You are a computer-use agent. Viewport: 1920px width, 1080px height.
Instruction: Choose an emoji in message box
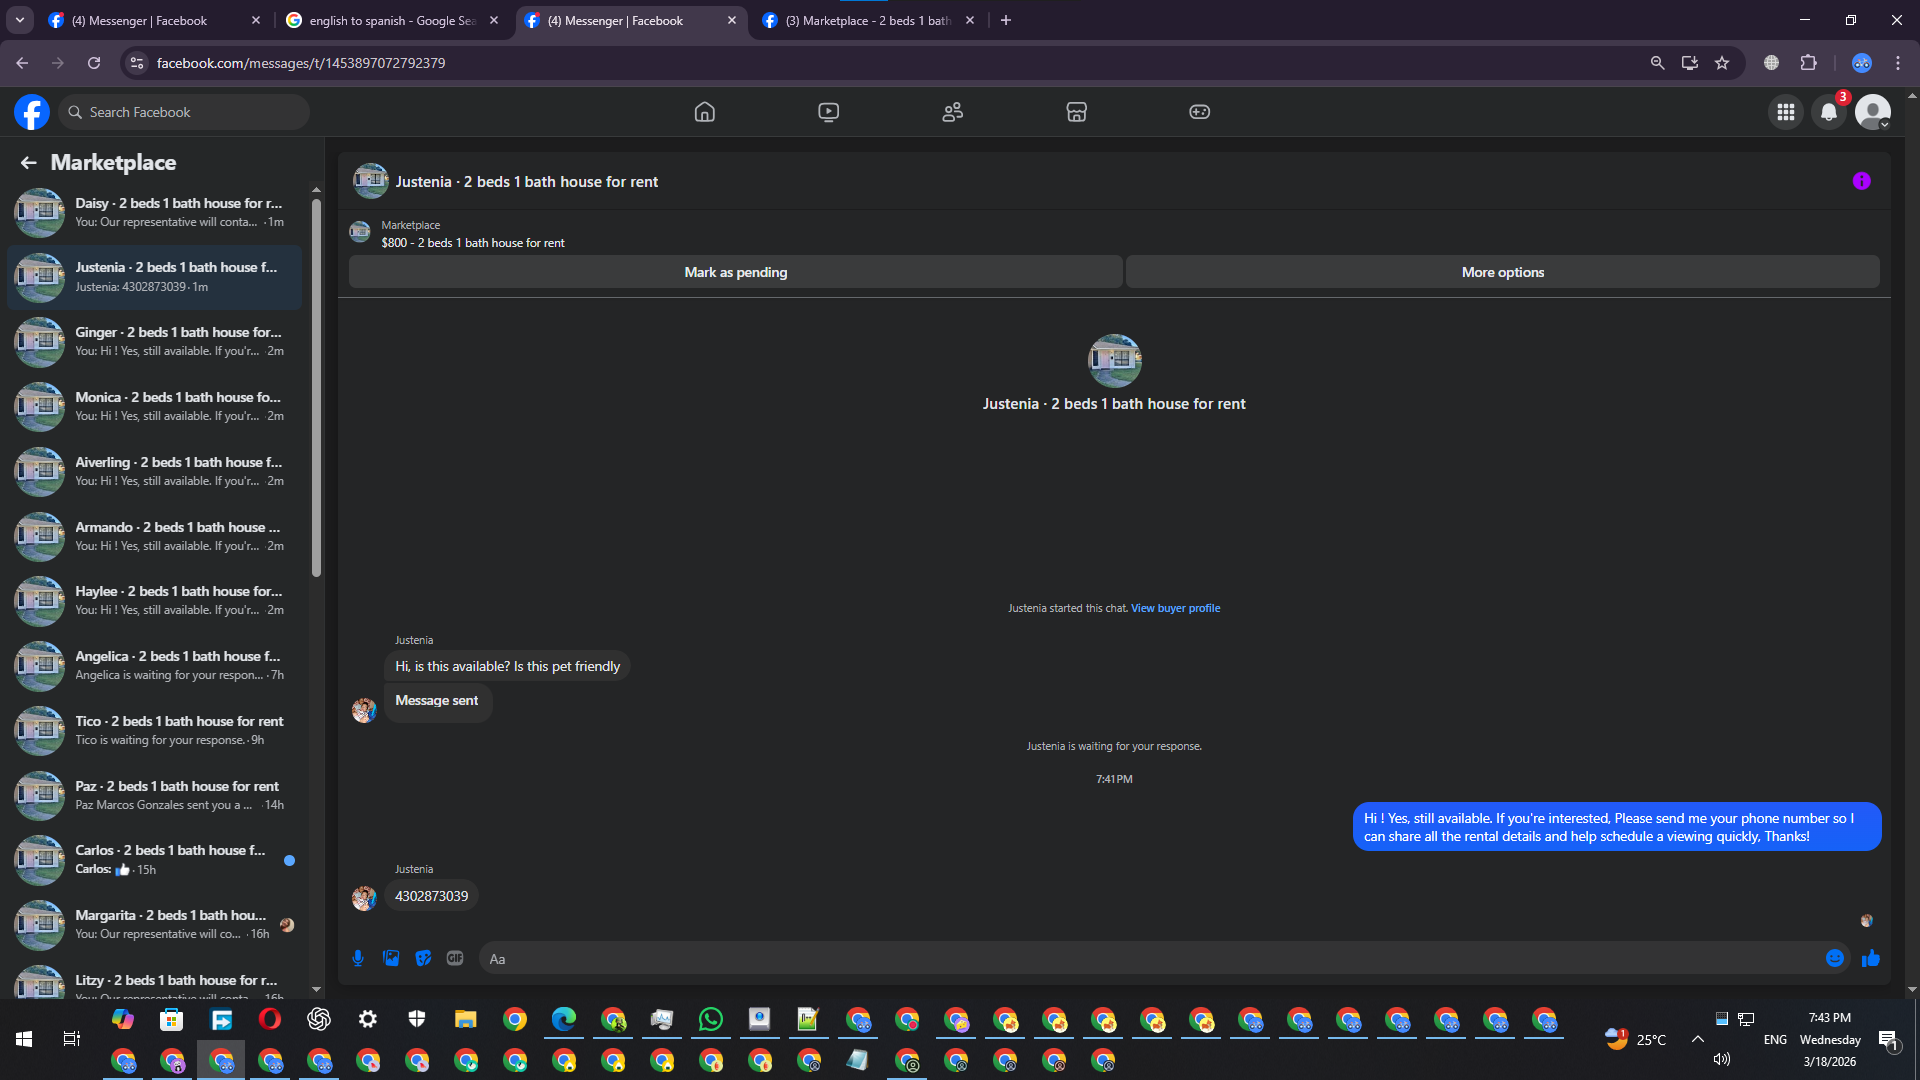coord(1834,958)
